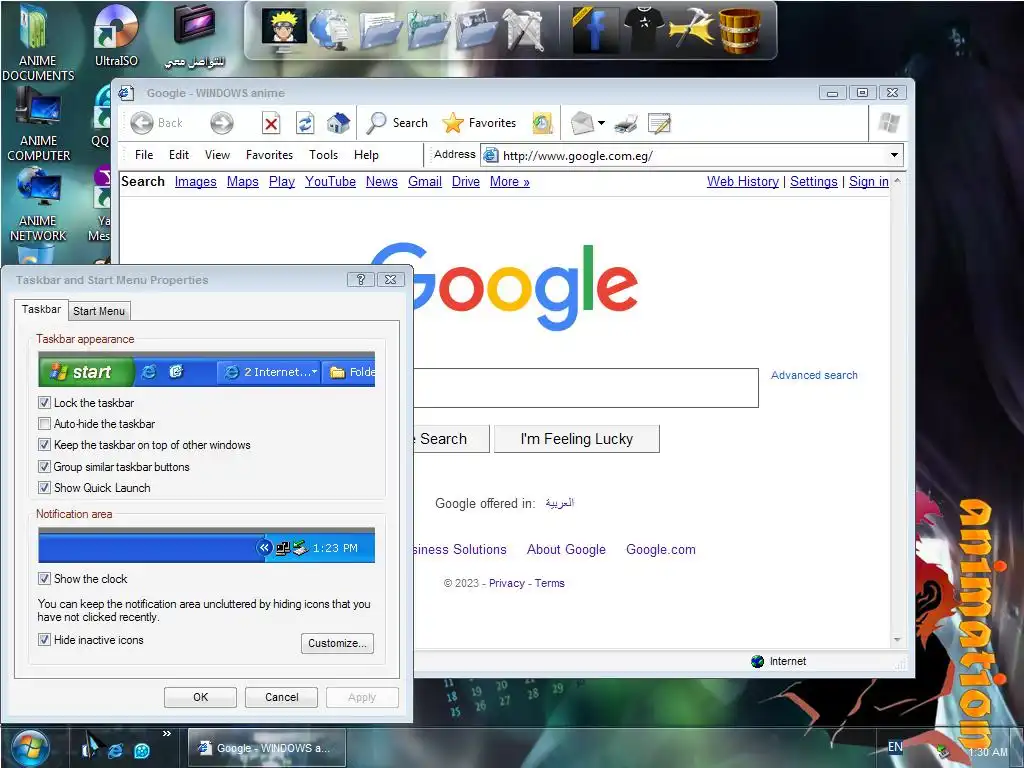Expand the address bar dropdown arrow
The image size is (1024, 768).
[895, 155]
